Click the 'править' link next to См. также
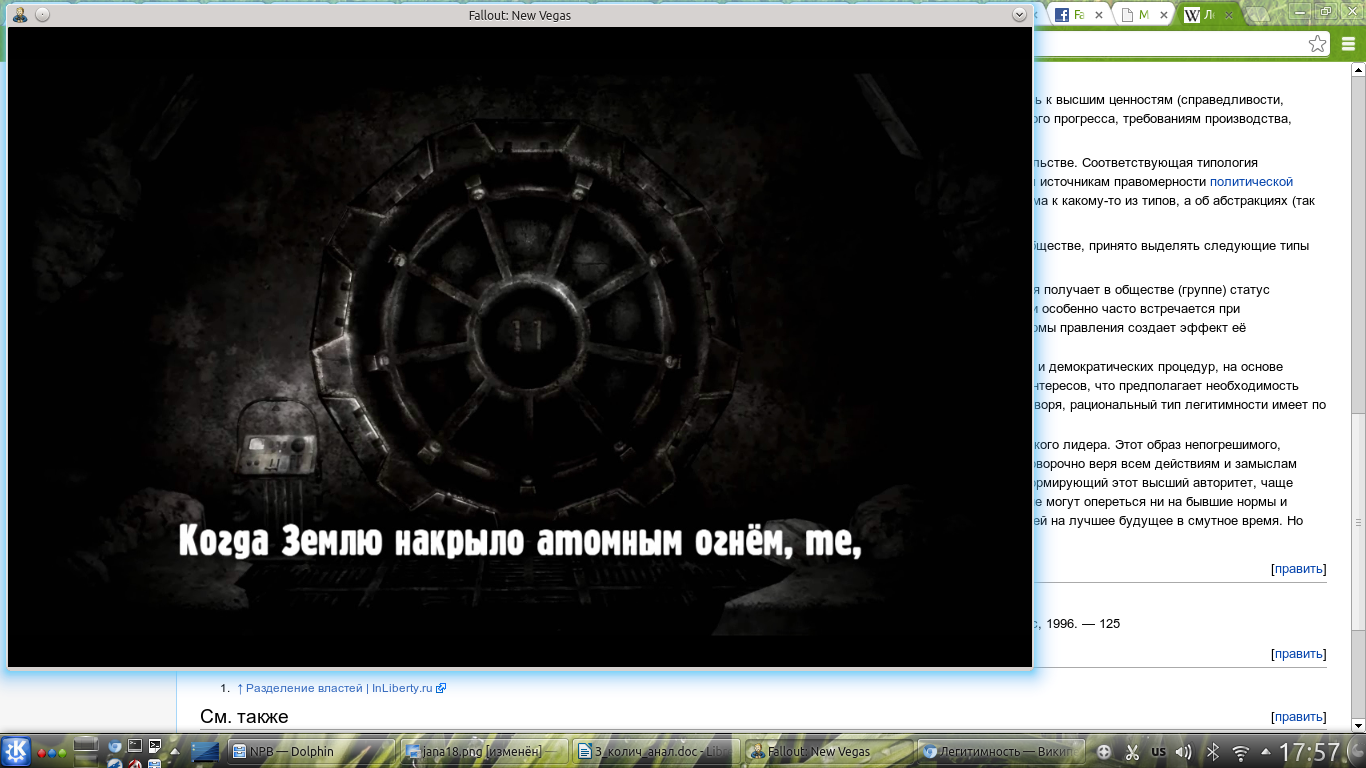 point(1298,717)
